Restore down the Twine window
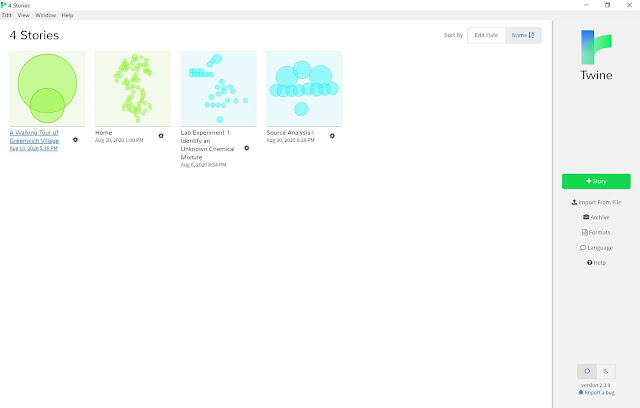Image resolution: width=640 pixels, height=408 pixels. [x=607, y=5]
